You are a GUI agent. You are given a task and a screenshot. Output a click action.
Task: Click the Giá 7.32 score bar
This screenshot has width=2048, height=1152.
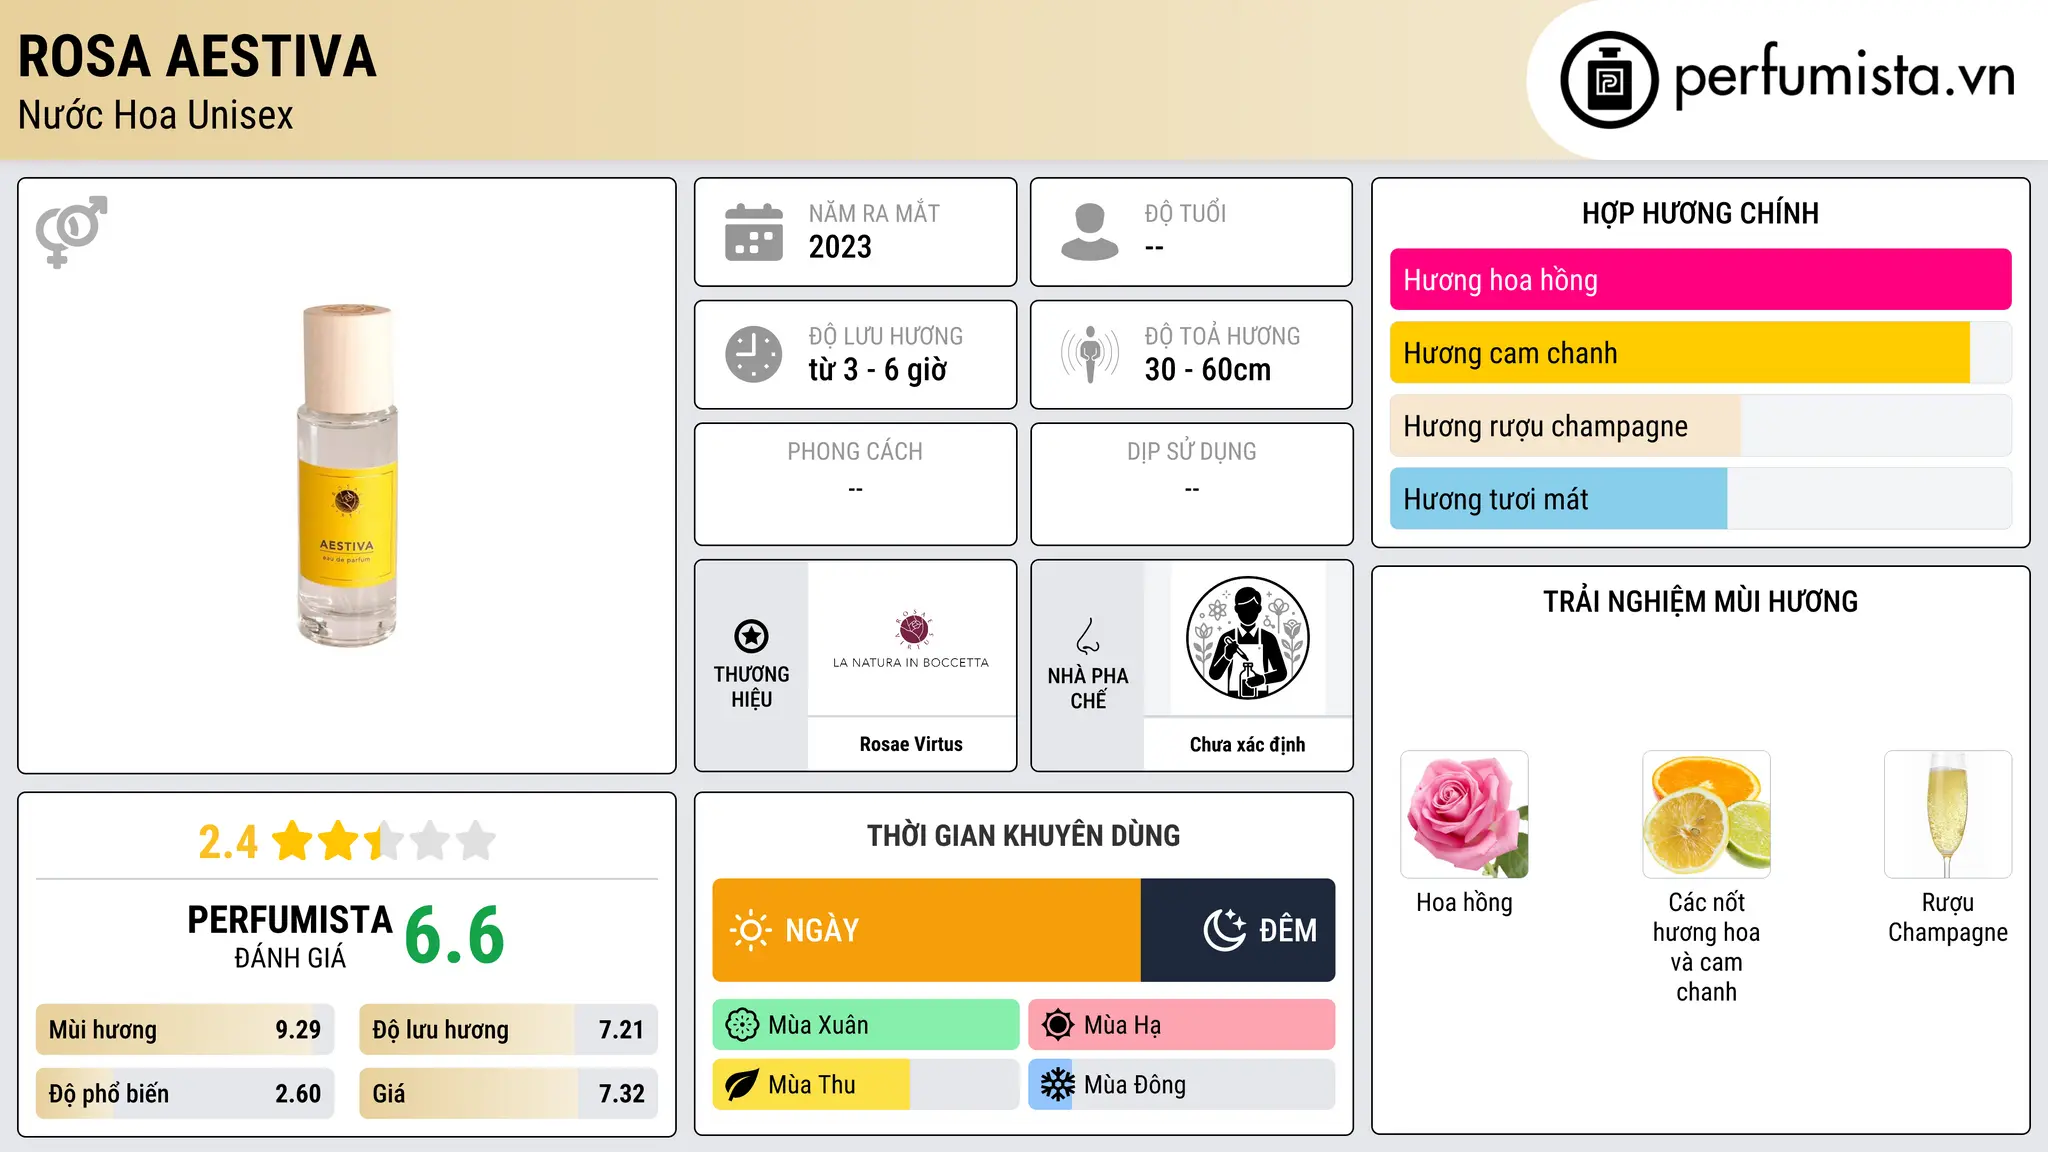508,1093
